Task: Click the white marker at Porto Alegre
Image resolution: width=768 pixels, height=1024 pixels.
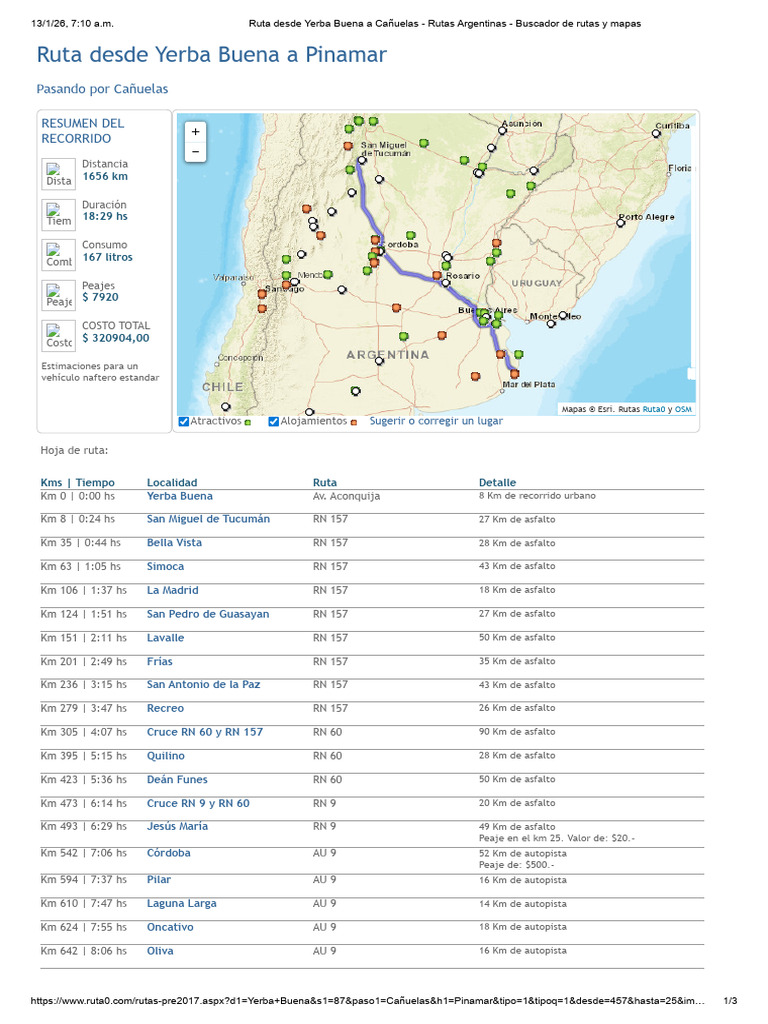Action: [620, 223]
